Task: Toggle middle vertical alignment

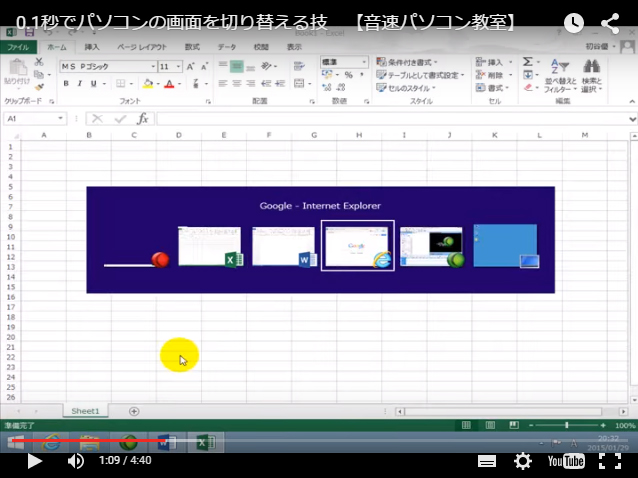Action: 236,66
